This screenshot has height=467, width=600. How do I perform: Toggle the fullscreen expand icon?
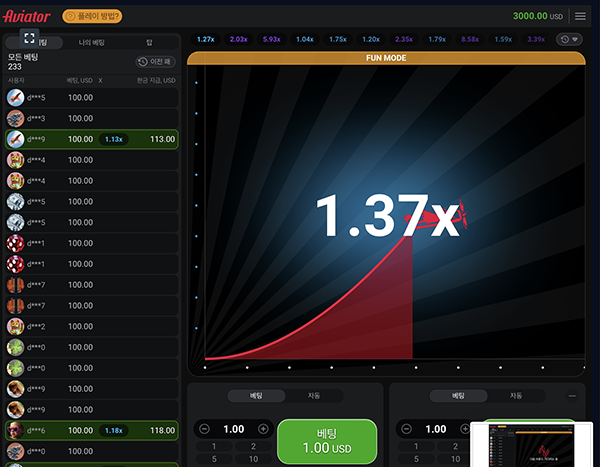[30, 37]
